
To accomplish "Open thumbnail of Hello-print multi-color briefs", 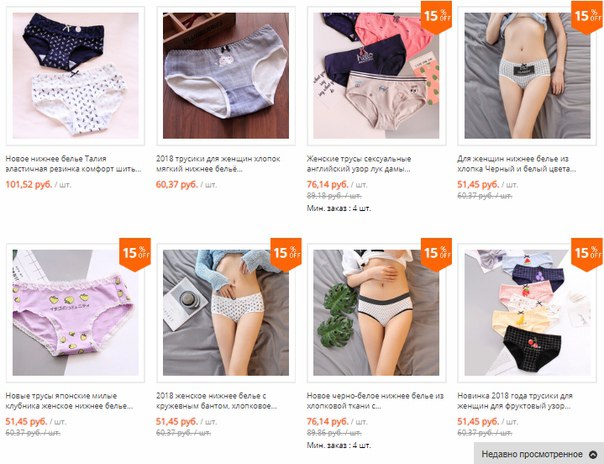I will 376,76.
